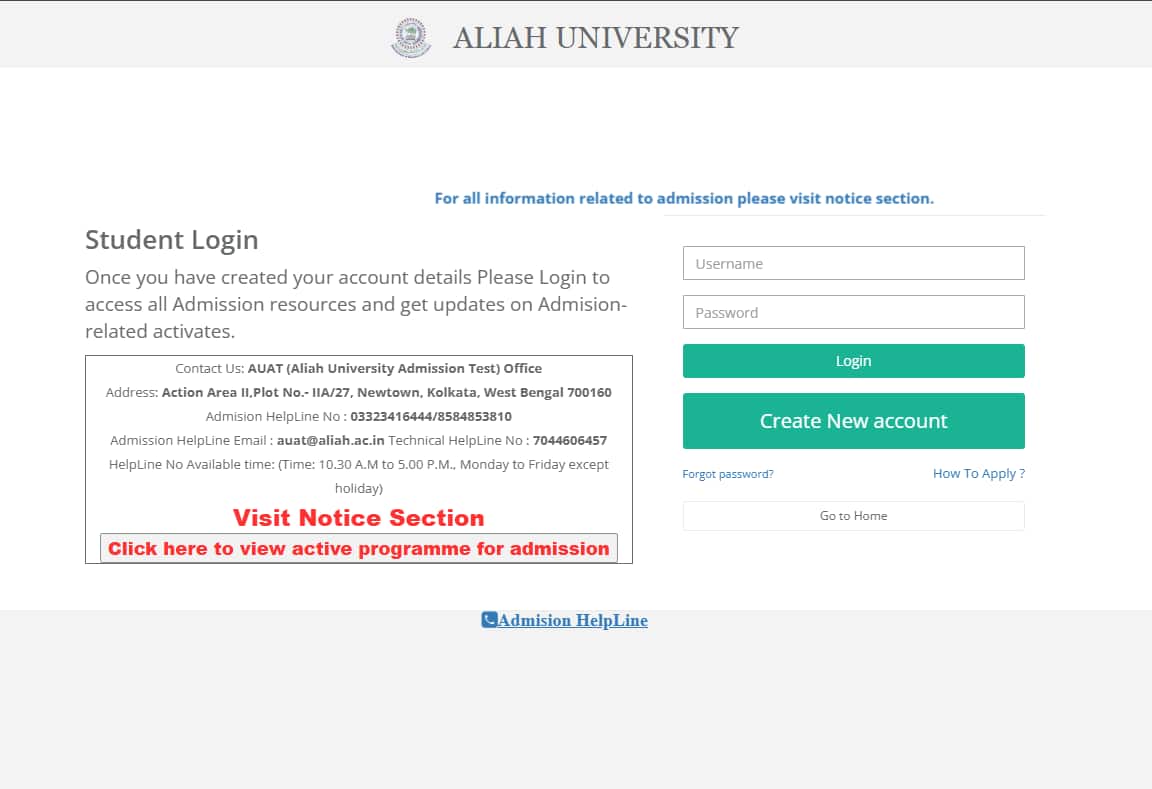1152x789 pixels.
Task: Select the auat@aliah.ac.in email address
Action: coord(331,440)
